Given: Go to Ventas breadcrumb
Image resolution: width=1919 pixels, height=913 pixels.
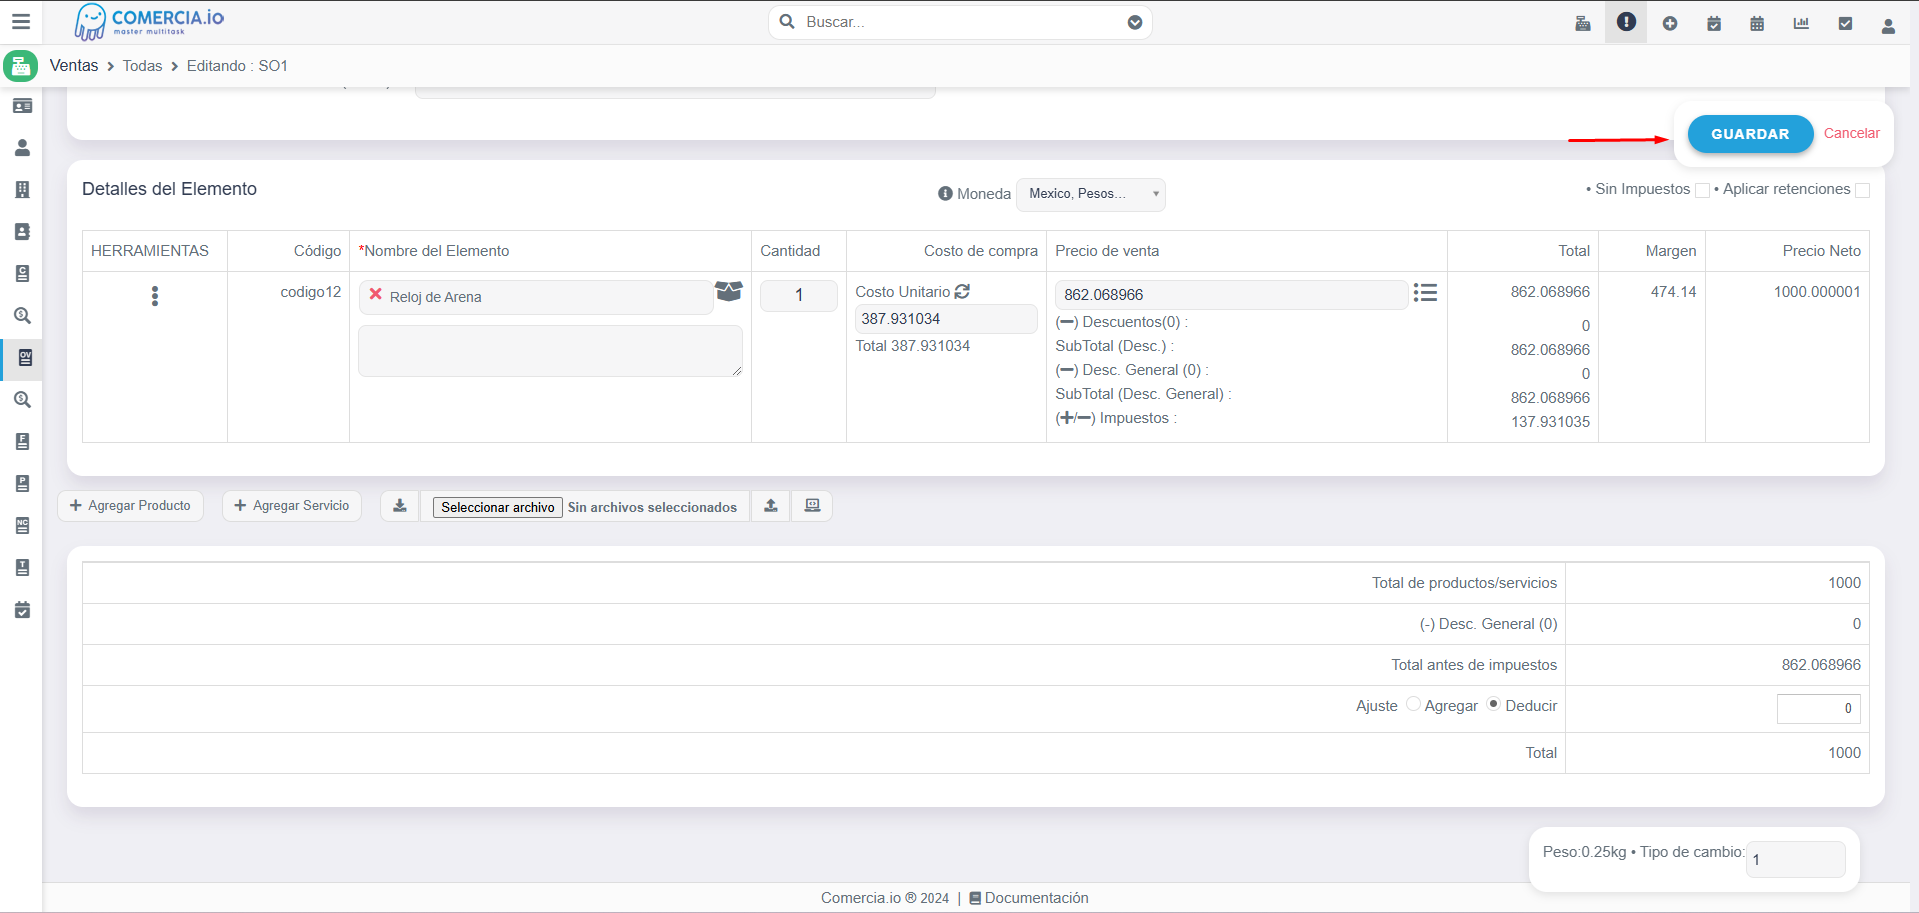Looking at the screenshot, I should (74, 66).
